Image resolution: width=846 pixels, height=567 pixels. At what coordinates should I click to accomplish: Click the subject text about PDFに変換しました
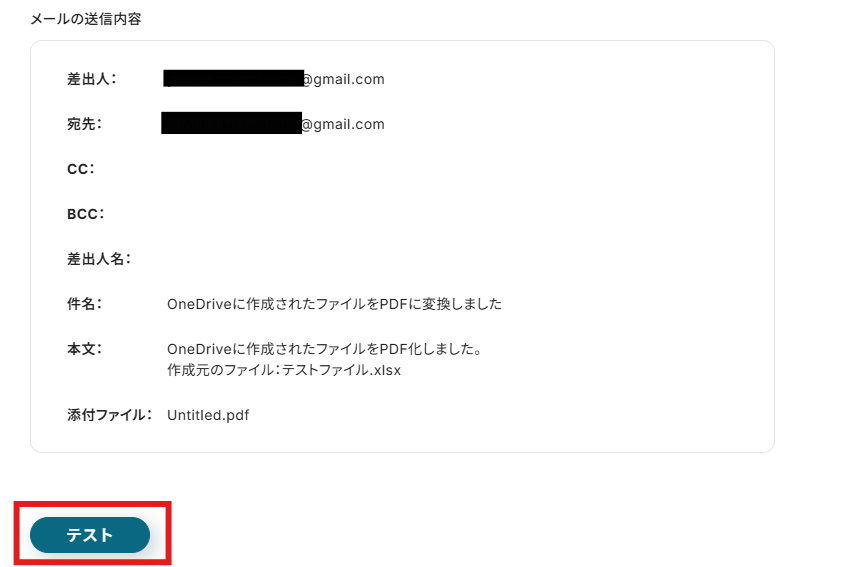pos(334,304)
